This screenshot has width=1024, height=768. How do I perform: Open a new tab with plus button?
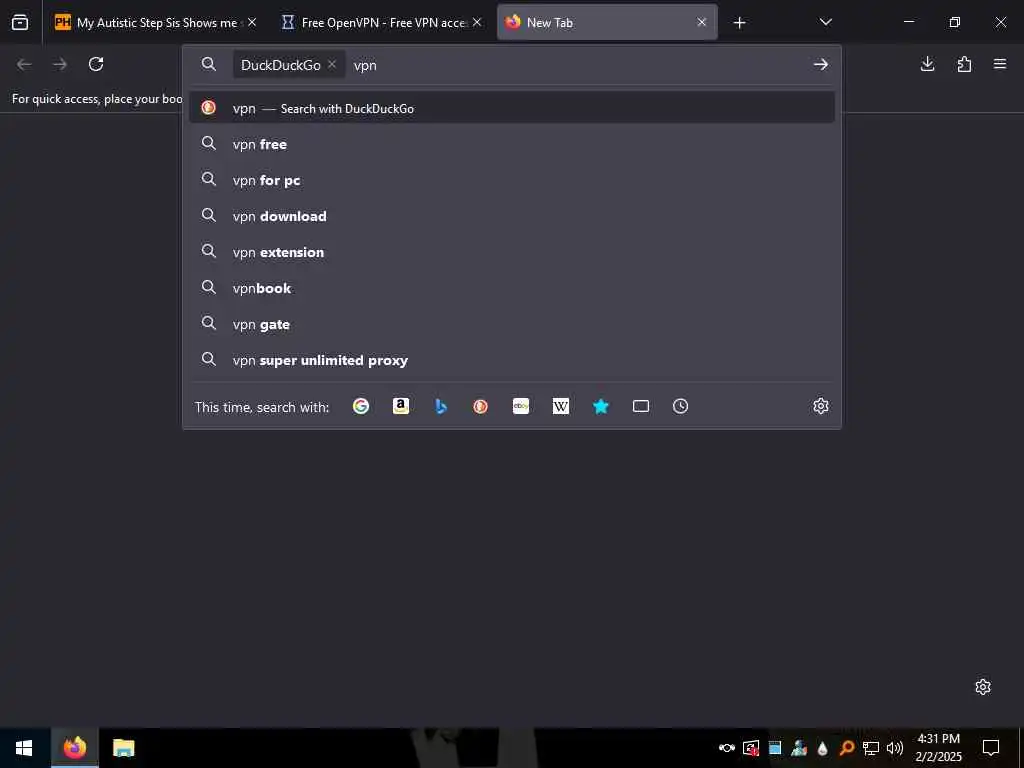pyautogui.click(x=739, y=23)
